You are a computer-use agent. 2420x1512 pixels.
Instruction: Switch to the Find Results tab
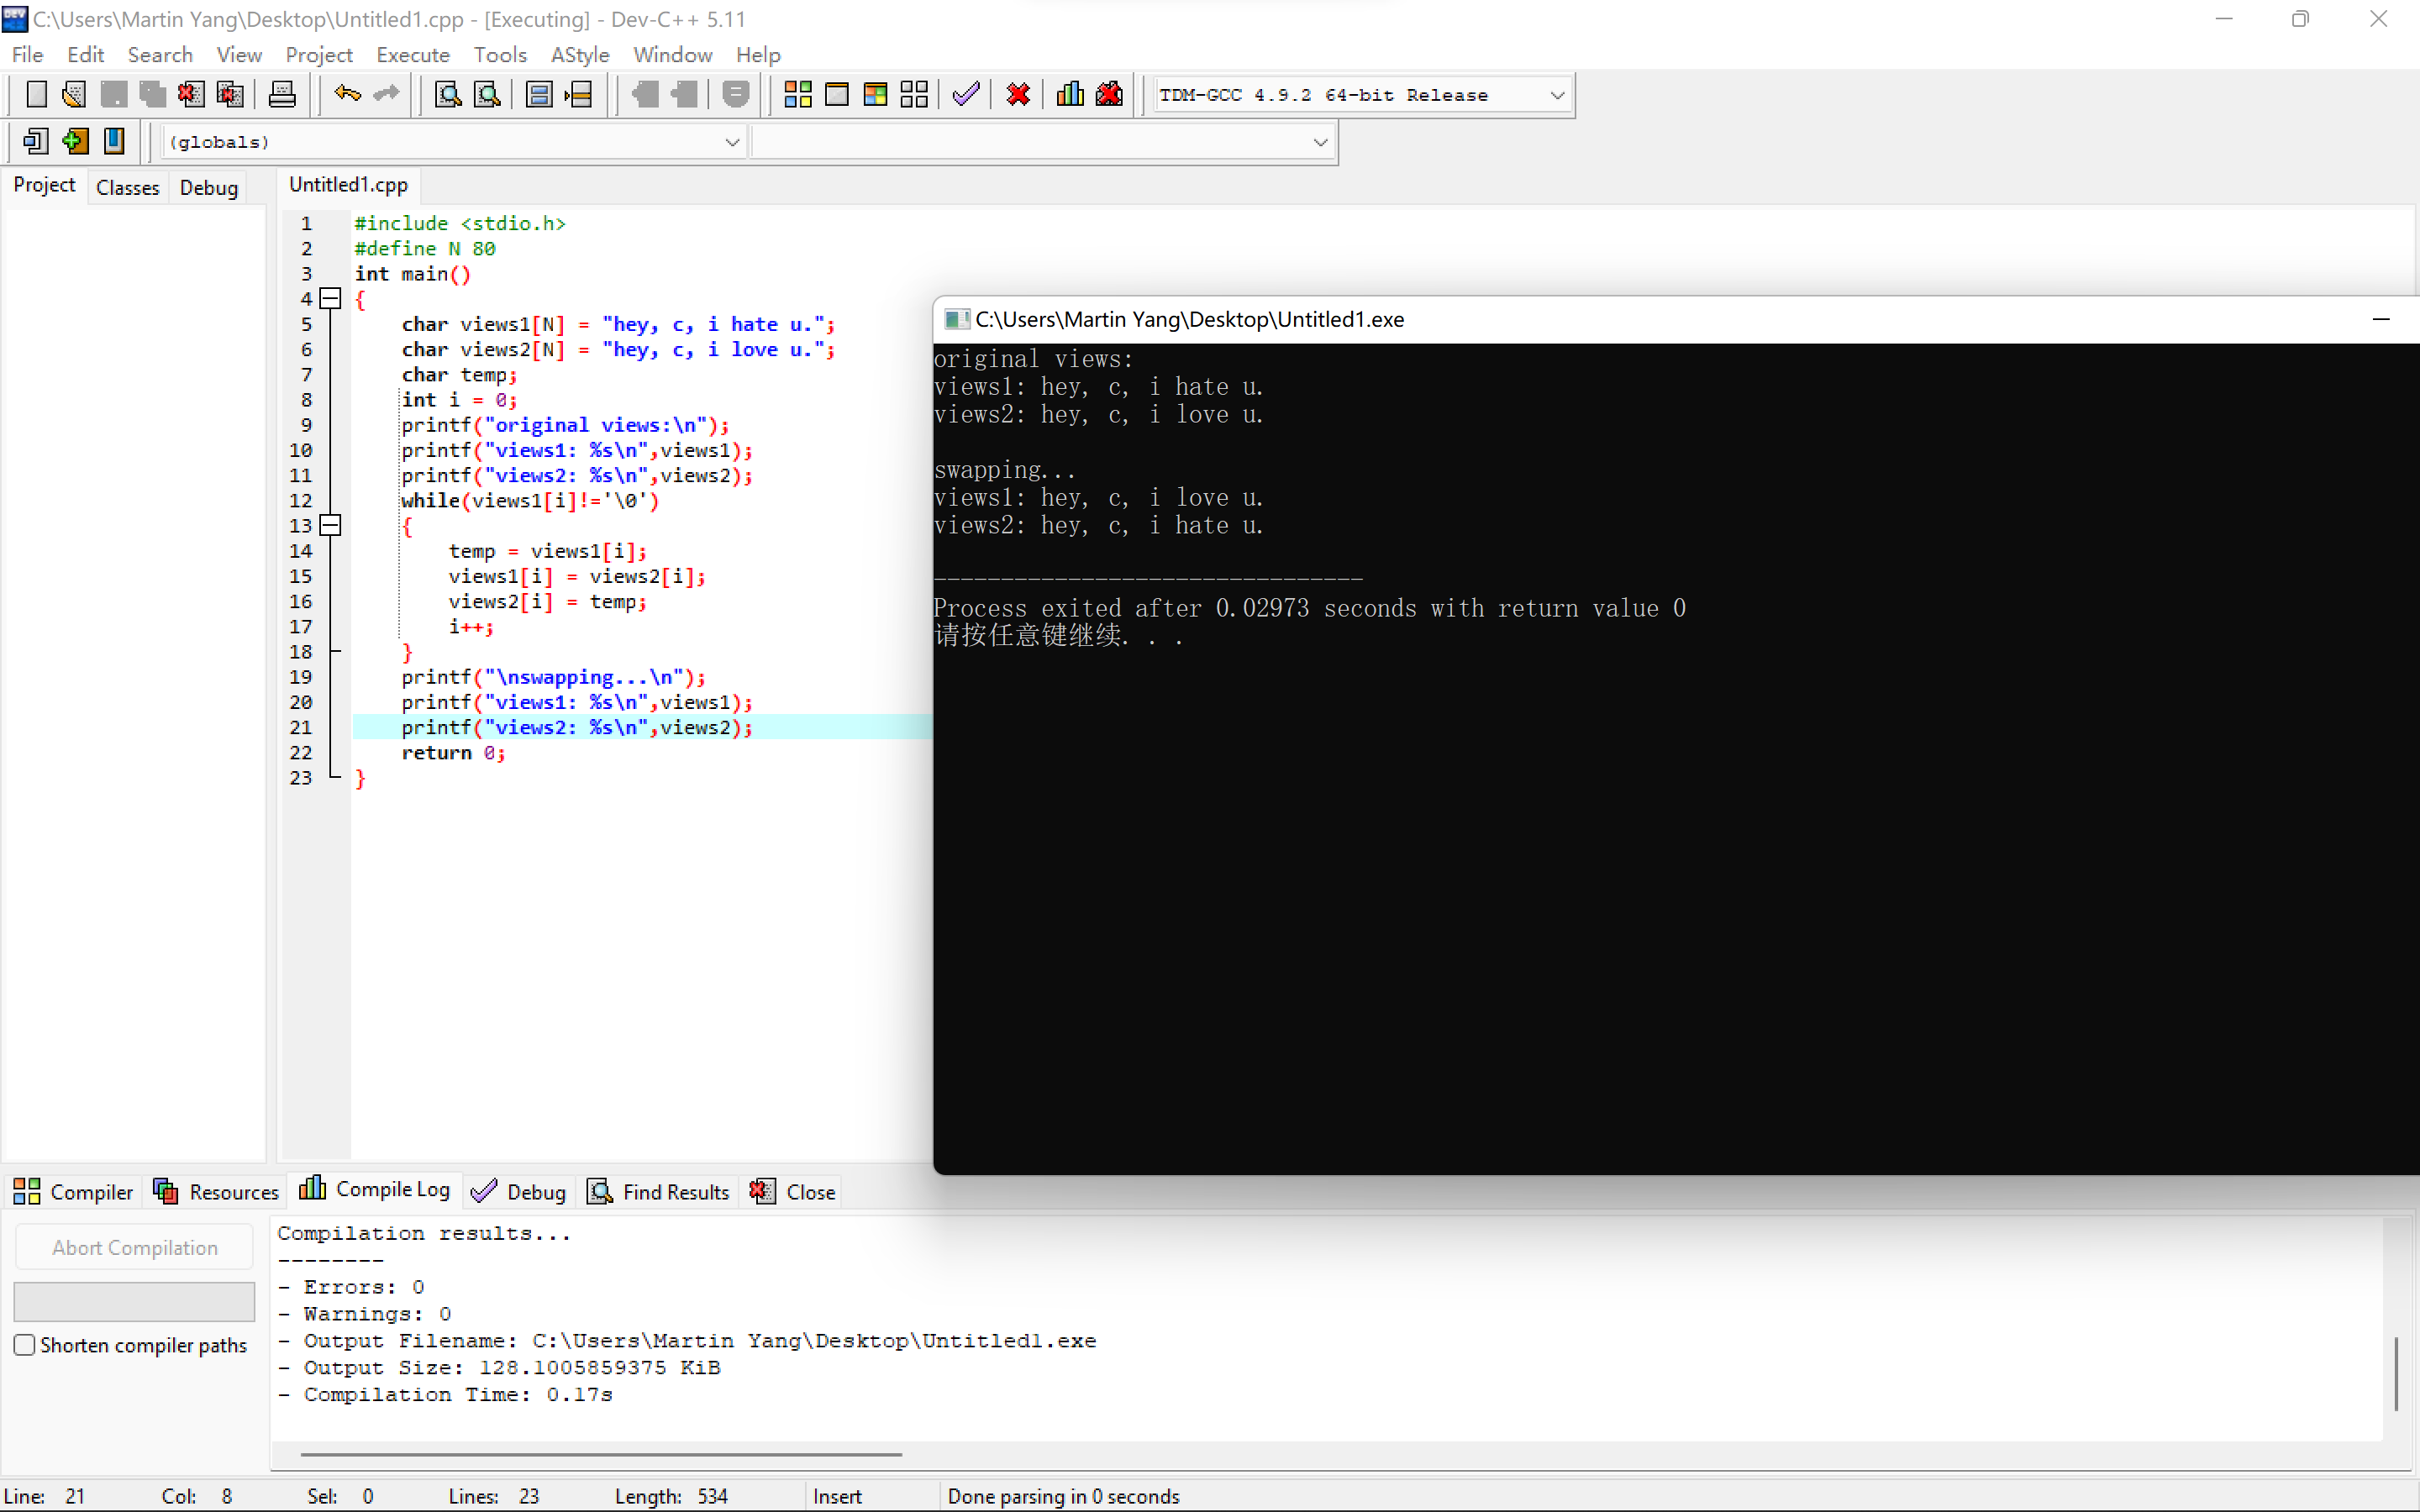660,1191
